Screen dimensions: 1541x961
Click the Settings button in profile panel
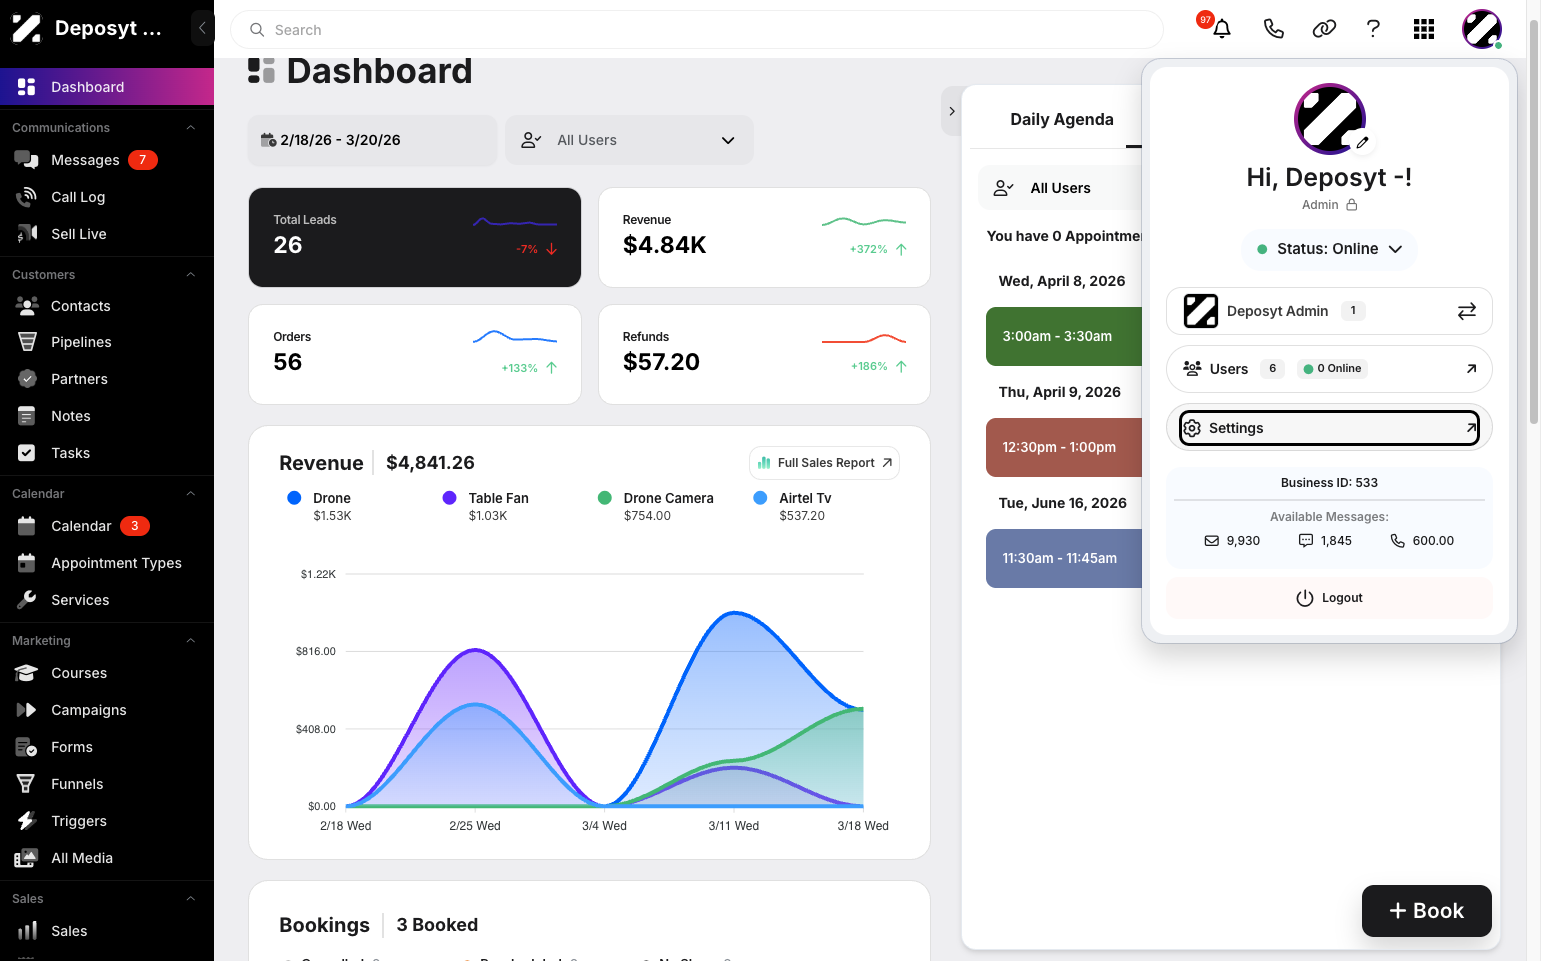coord(1329,428)
